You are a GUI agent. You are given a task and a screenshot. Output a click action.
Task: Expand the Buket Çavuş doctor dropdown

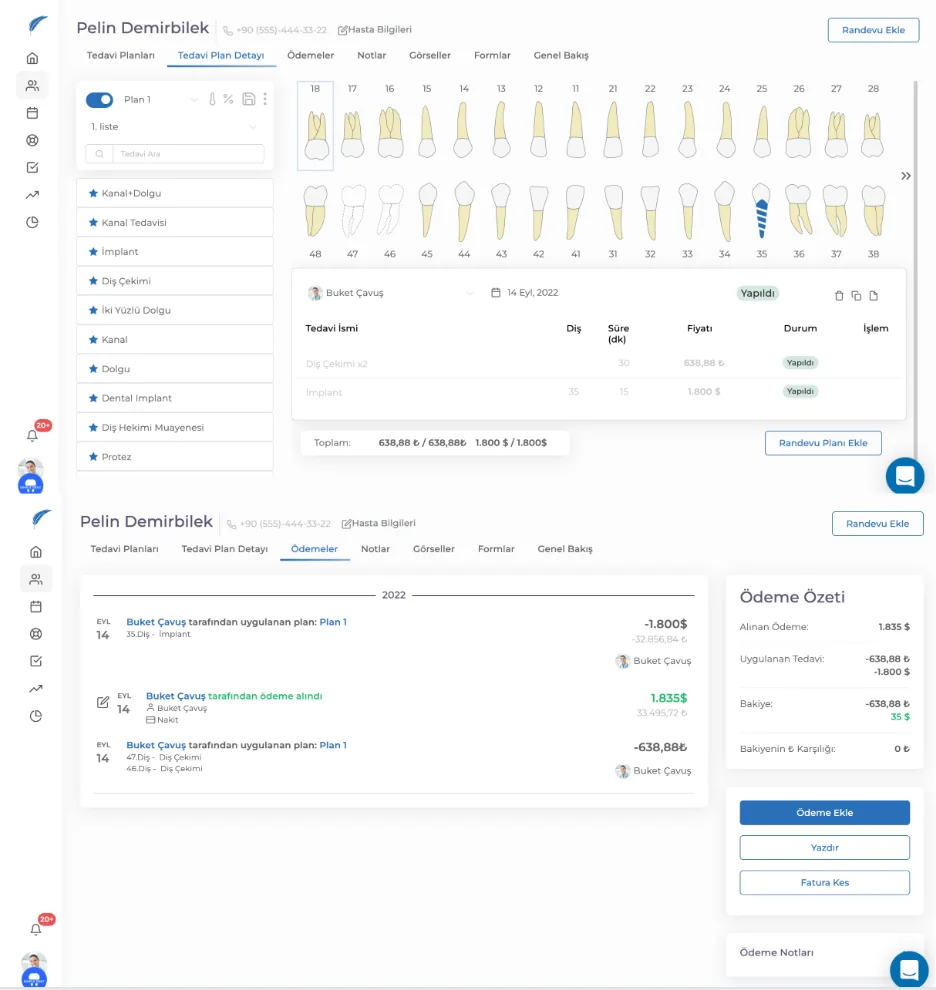click(x=469, y=293)
